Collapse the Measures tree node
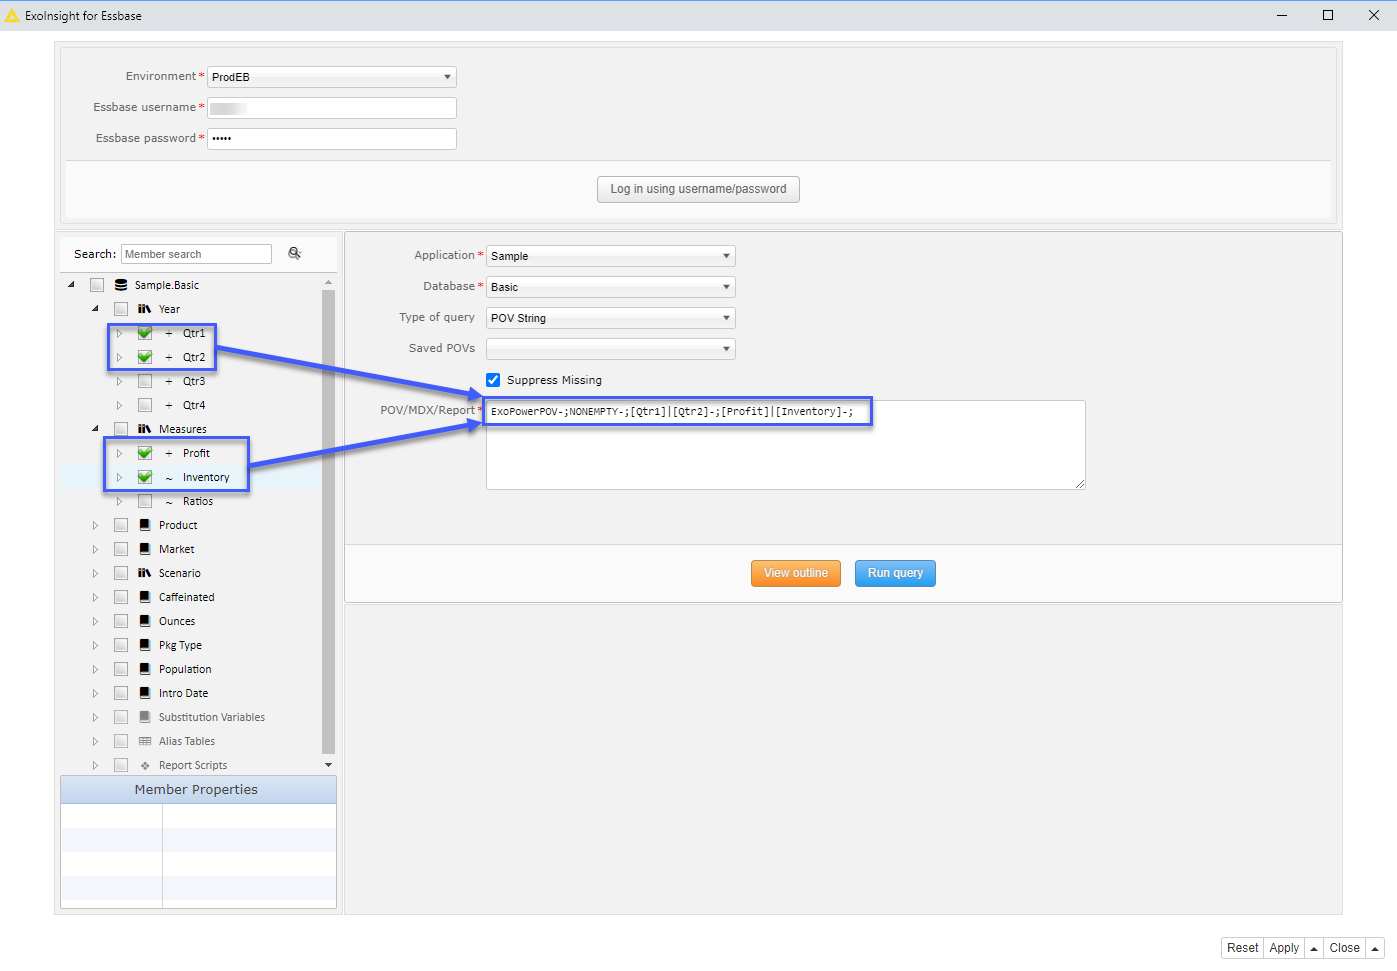This screenshot has width=1397, height=971. click(95, 428)
